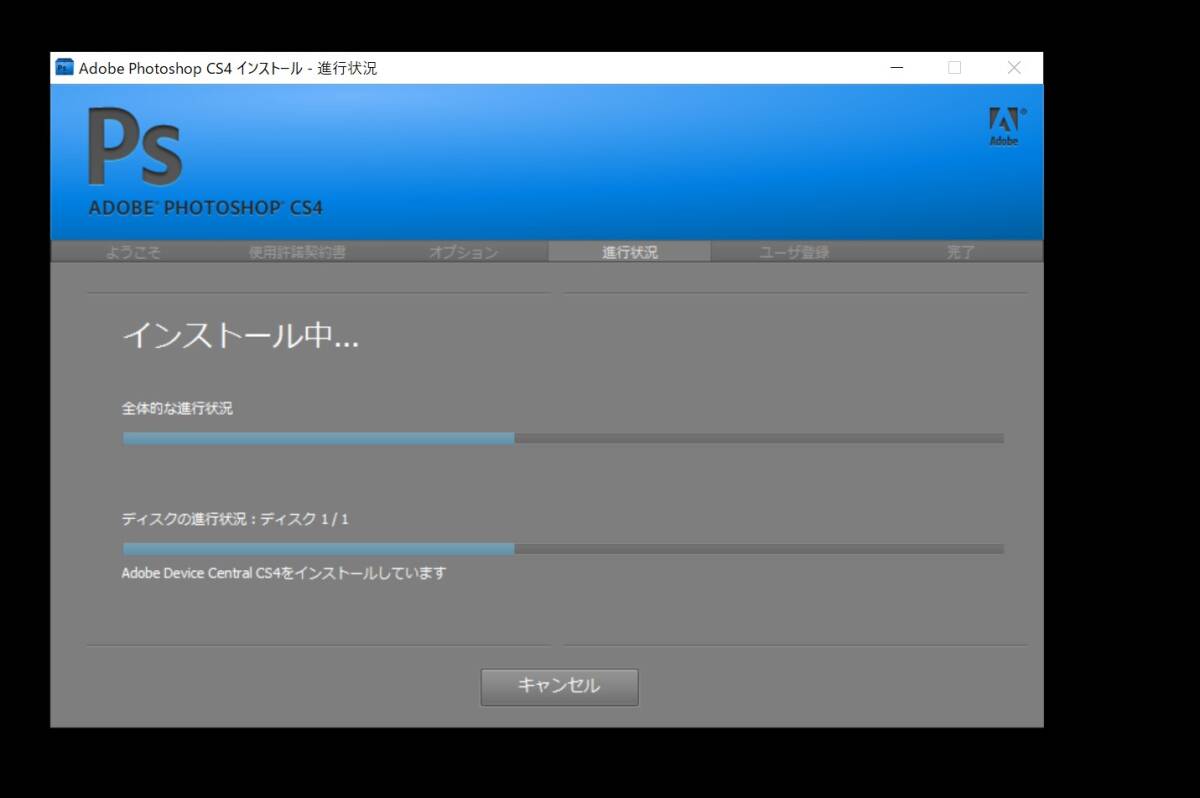
Task: Click the large Ps logo
Action: point(135,146)
